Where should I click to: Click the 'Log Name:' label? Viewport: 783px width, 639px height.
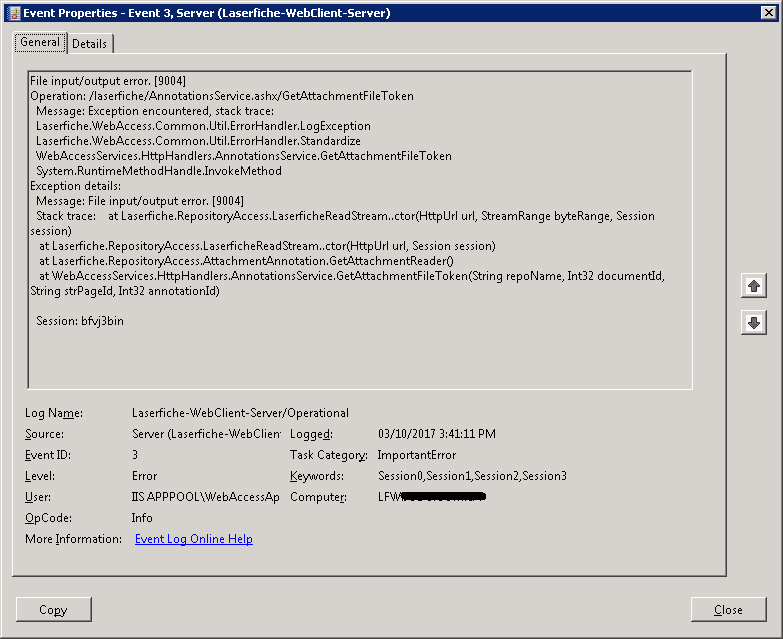(x=54, y=413)
